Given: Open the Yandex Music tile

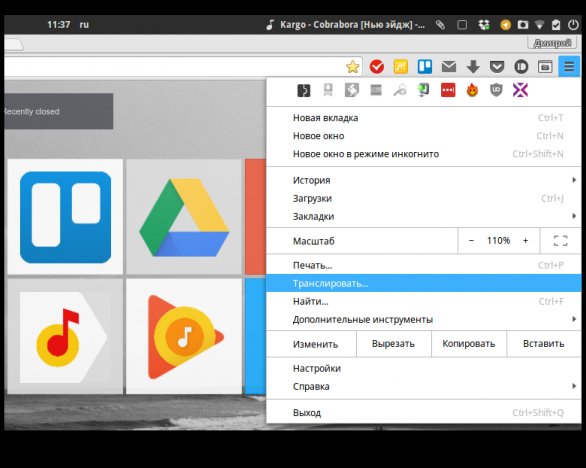Looking at the screenshot, I should (x=65, y=336).
